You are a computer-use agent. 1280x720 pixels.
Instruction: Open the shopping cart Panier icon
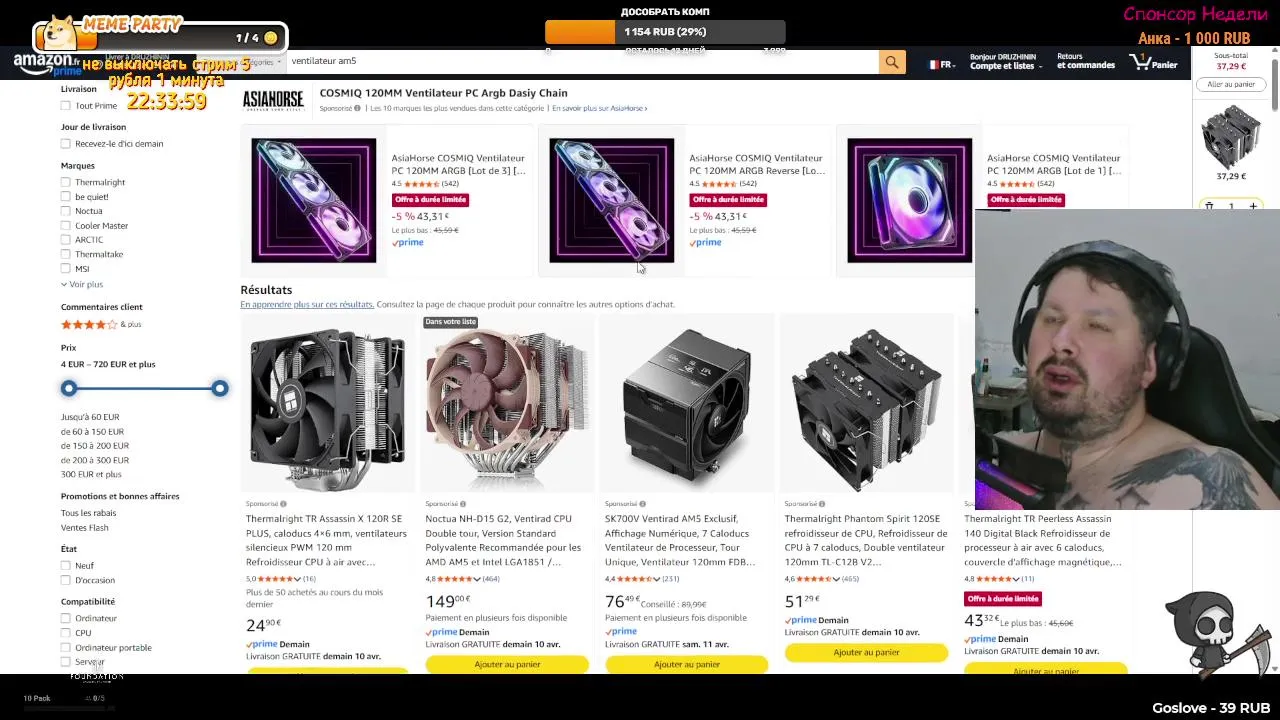pos(1153,62)
